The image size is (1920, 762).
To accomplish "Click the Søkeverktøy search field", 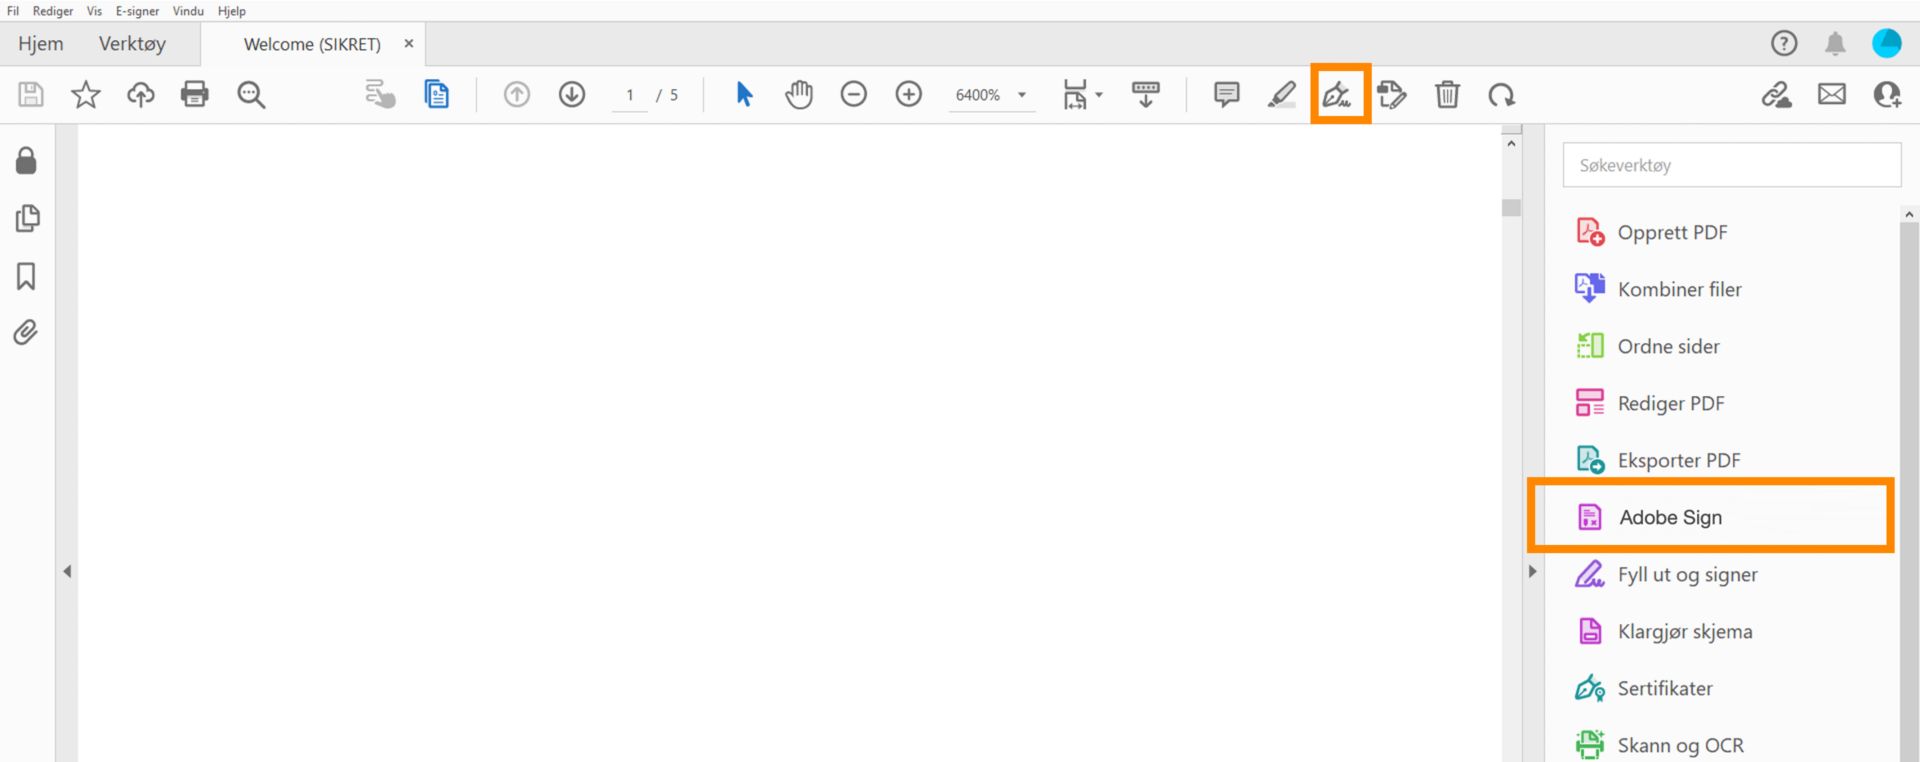I will coord(1732,165).
